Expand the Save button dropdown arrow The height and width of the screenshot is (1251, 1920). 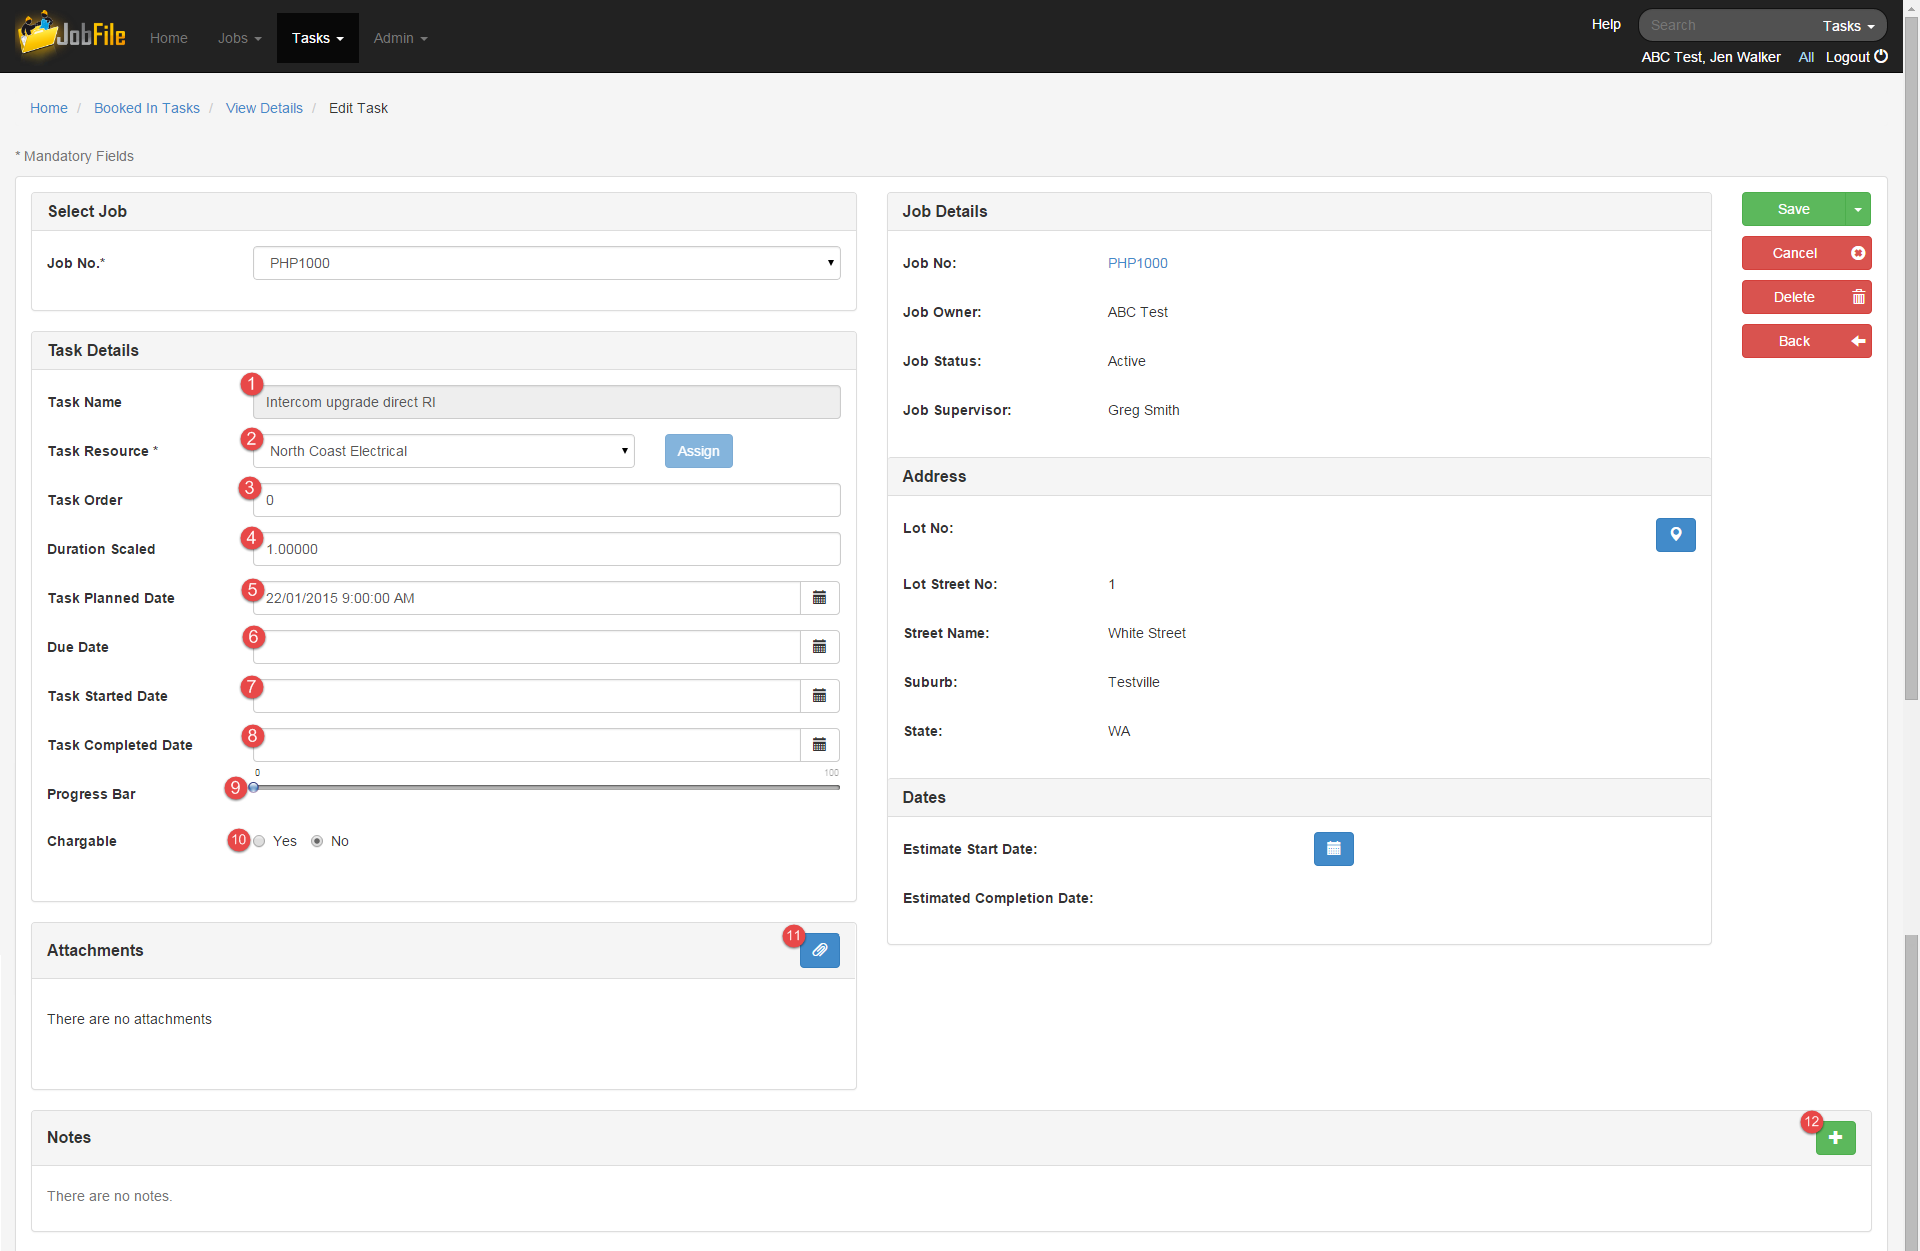[1857, 210]
